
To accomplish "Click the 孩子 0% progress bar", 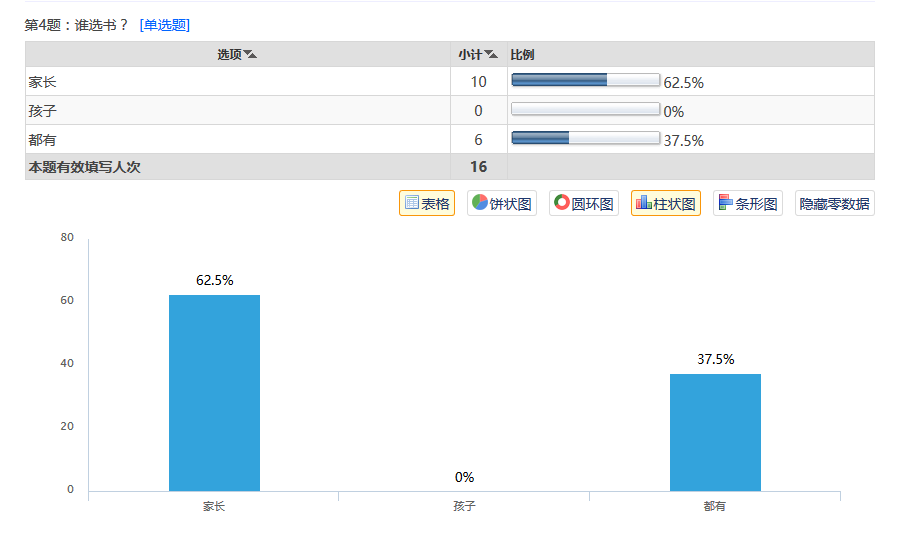I will 585,109.
